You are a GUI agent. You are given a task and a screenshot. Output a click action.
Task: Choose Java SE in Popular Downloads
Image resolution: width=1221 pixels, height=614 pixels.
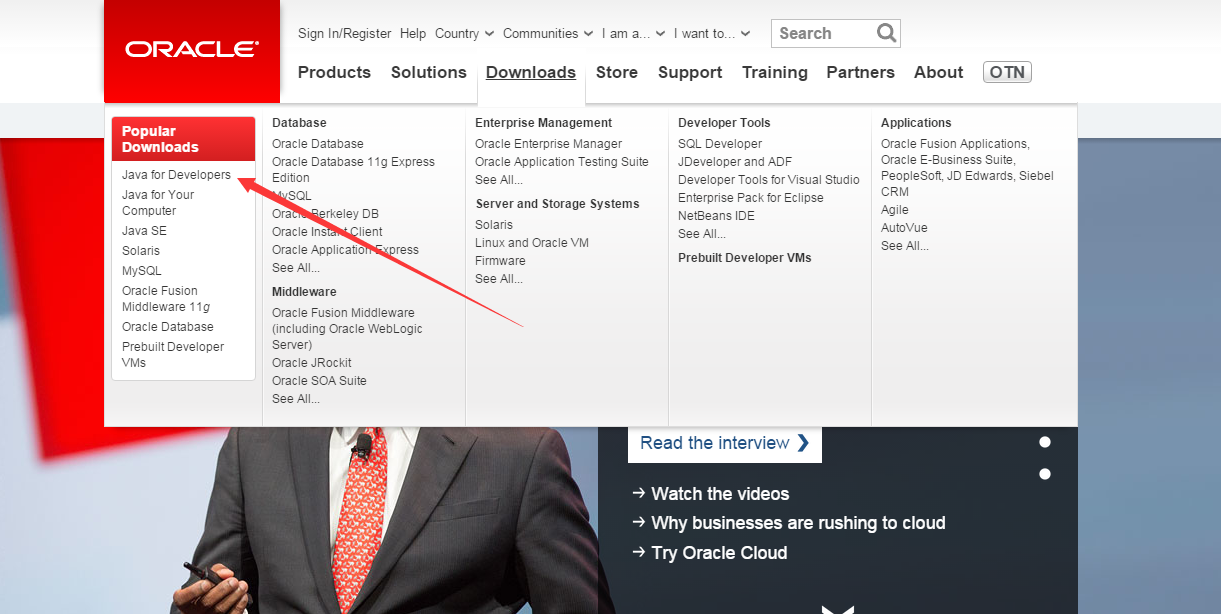pos(144,231)
